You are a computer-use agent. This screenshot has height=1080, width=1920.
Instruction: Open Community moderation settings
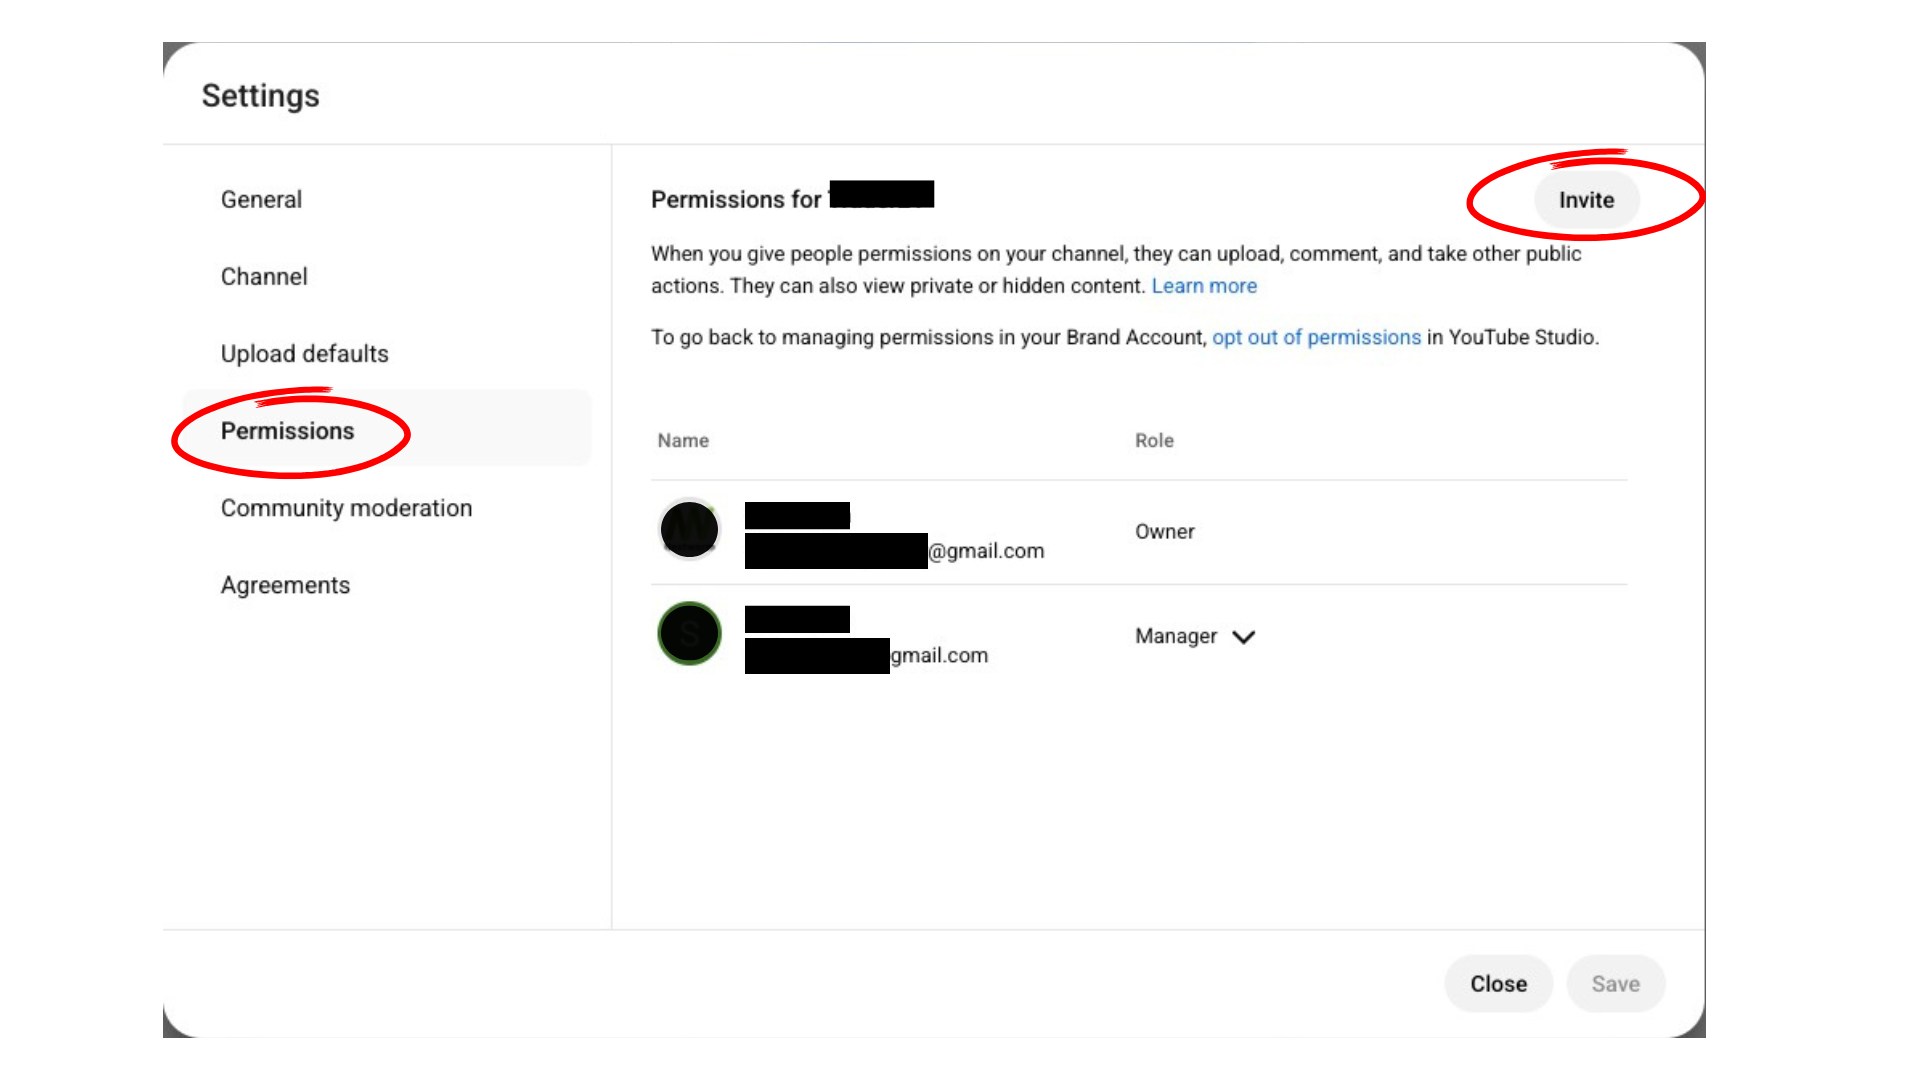(346, 507)
